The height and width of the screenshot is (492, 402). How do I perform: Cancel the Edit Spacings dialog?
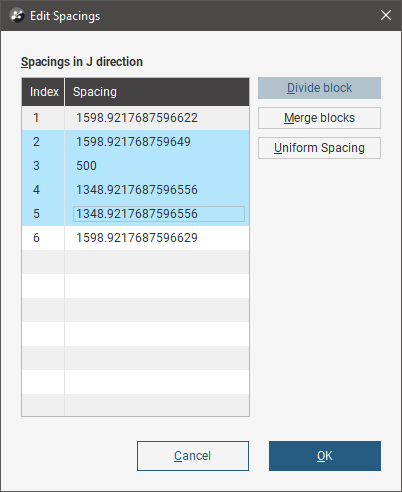[x=193, y=456]
